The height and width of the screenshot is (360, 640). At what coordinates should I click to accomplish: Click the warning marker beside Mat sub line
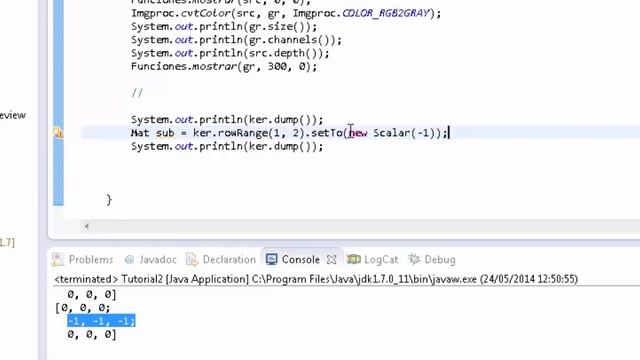point(58,133)
